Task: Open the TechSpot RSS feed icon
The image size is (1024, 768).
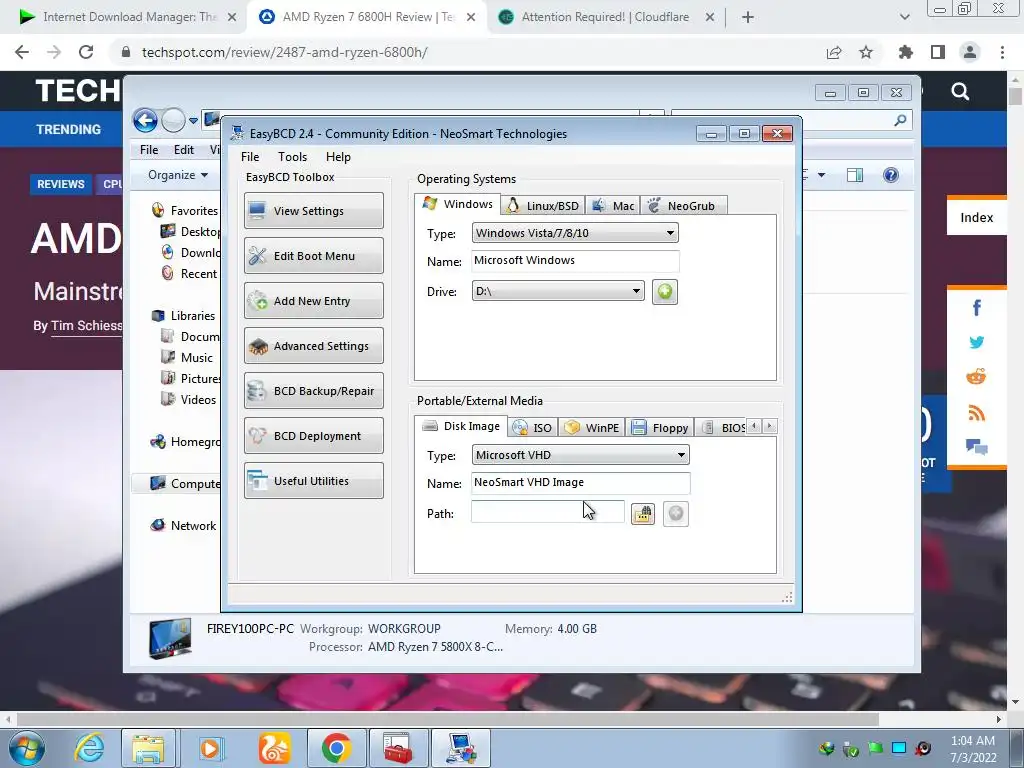Action: point(976,413)
